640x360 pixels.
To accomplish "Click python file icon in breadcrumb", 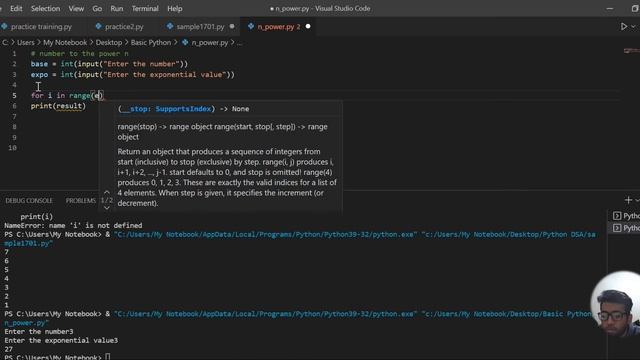I will (185, 42).
